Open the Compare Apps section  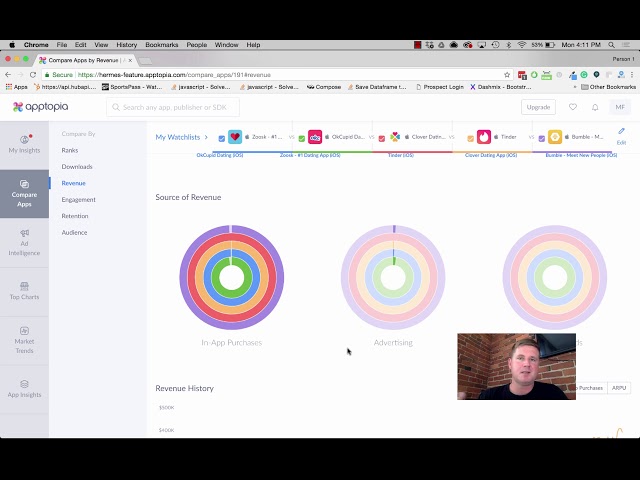tap(24, 194)
